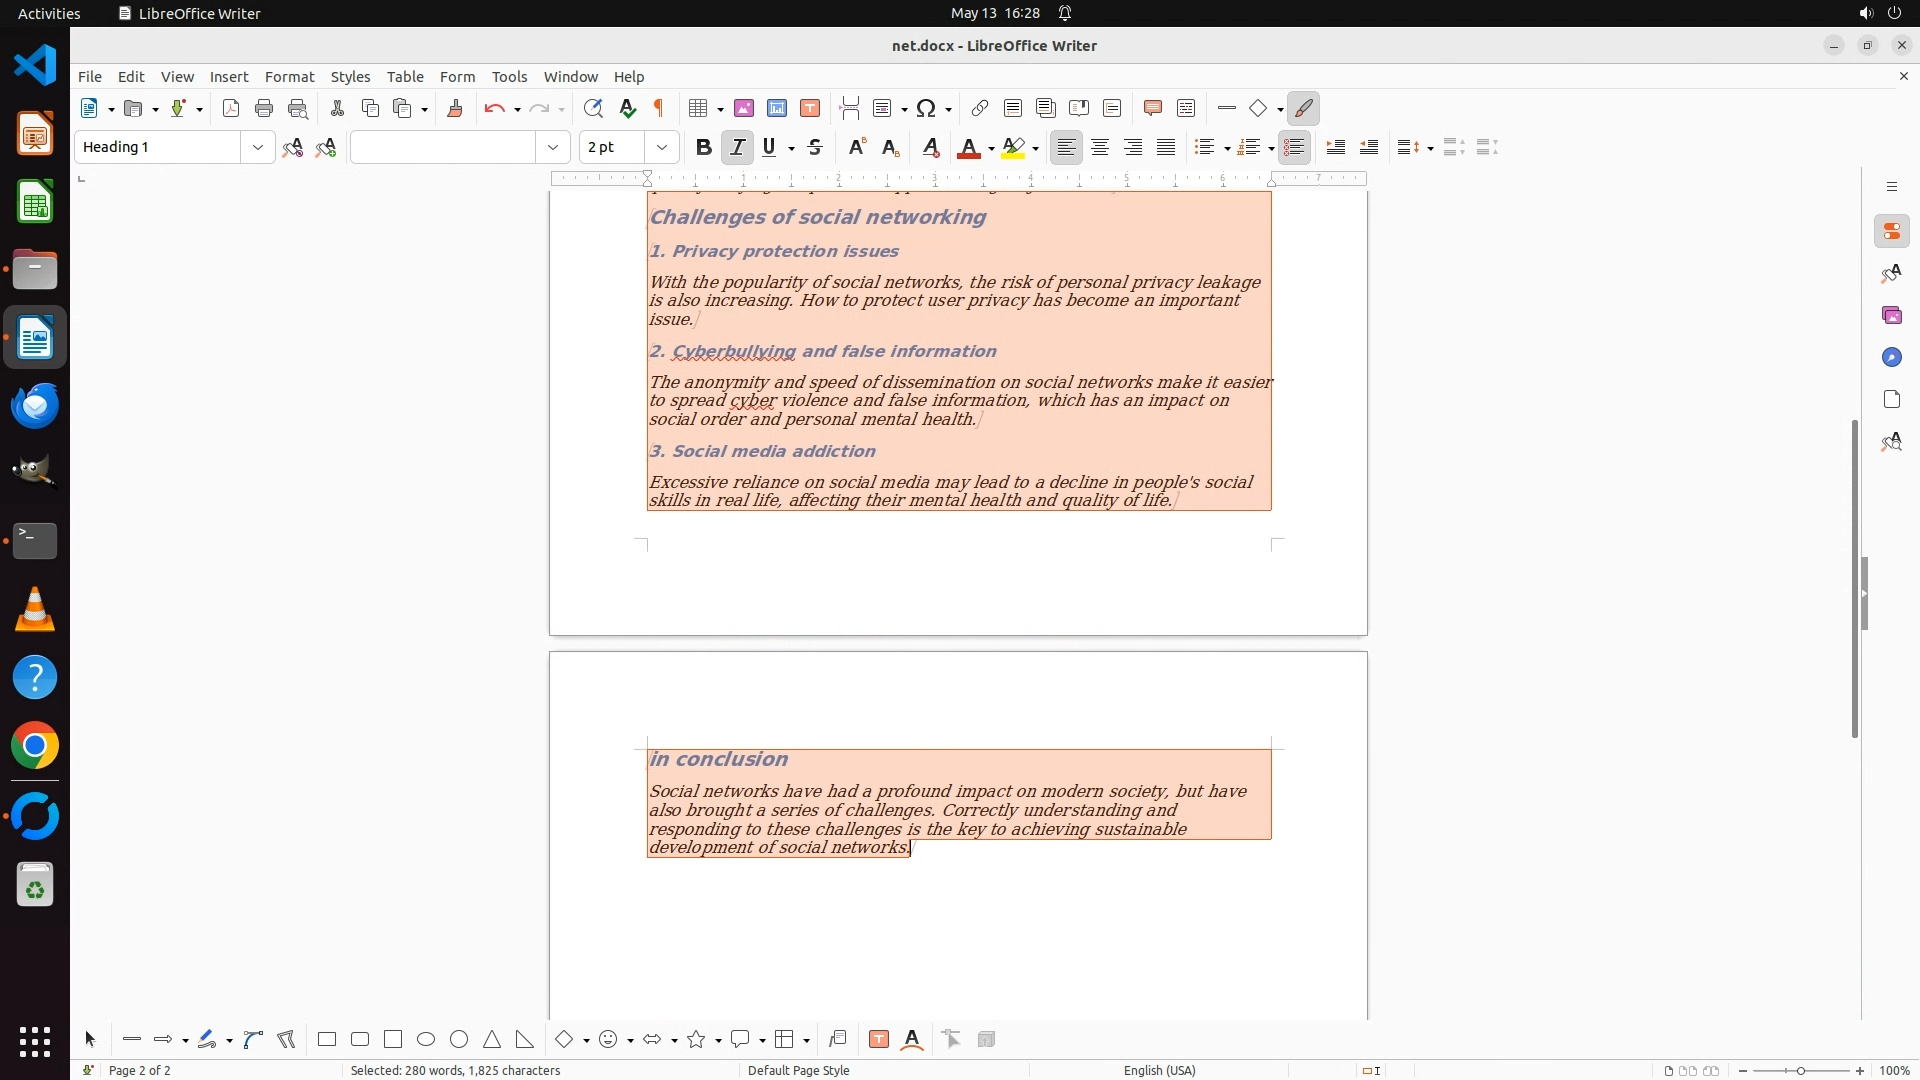Toggle Bold formatting
Screen dimensions: 1920x1080
point(704,148)
